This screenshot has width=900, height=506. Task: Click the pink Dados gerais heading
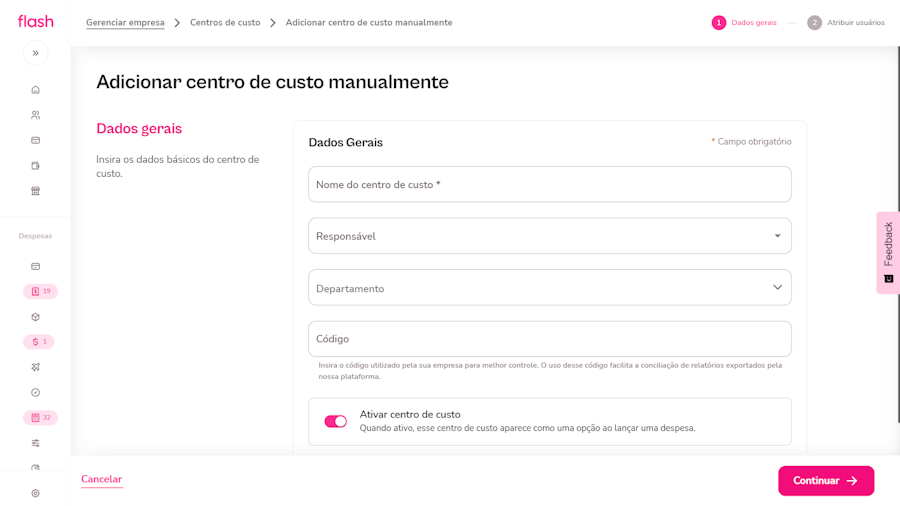click(x=139, y=129)
